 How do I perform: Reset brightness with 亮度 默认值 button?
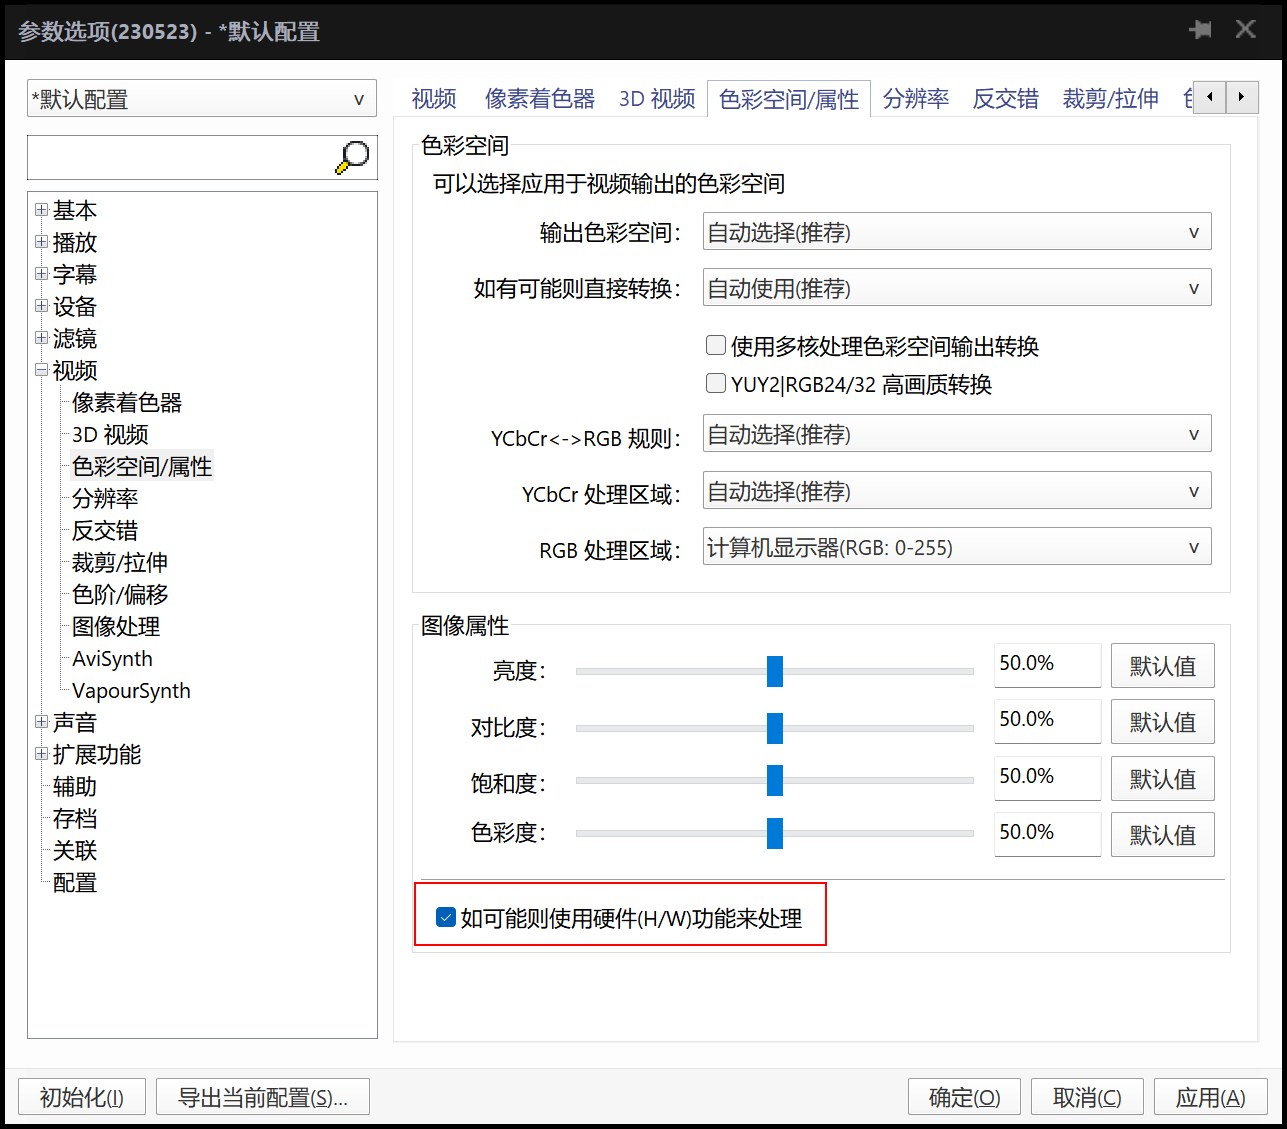(1162, 666)
